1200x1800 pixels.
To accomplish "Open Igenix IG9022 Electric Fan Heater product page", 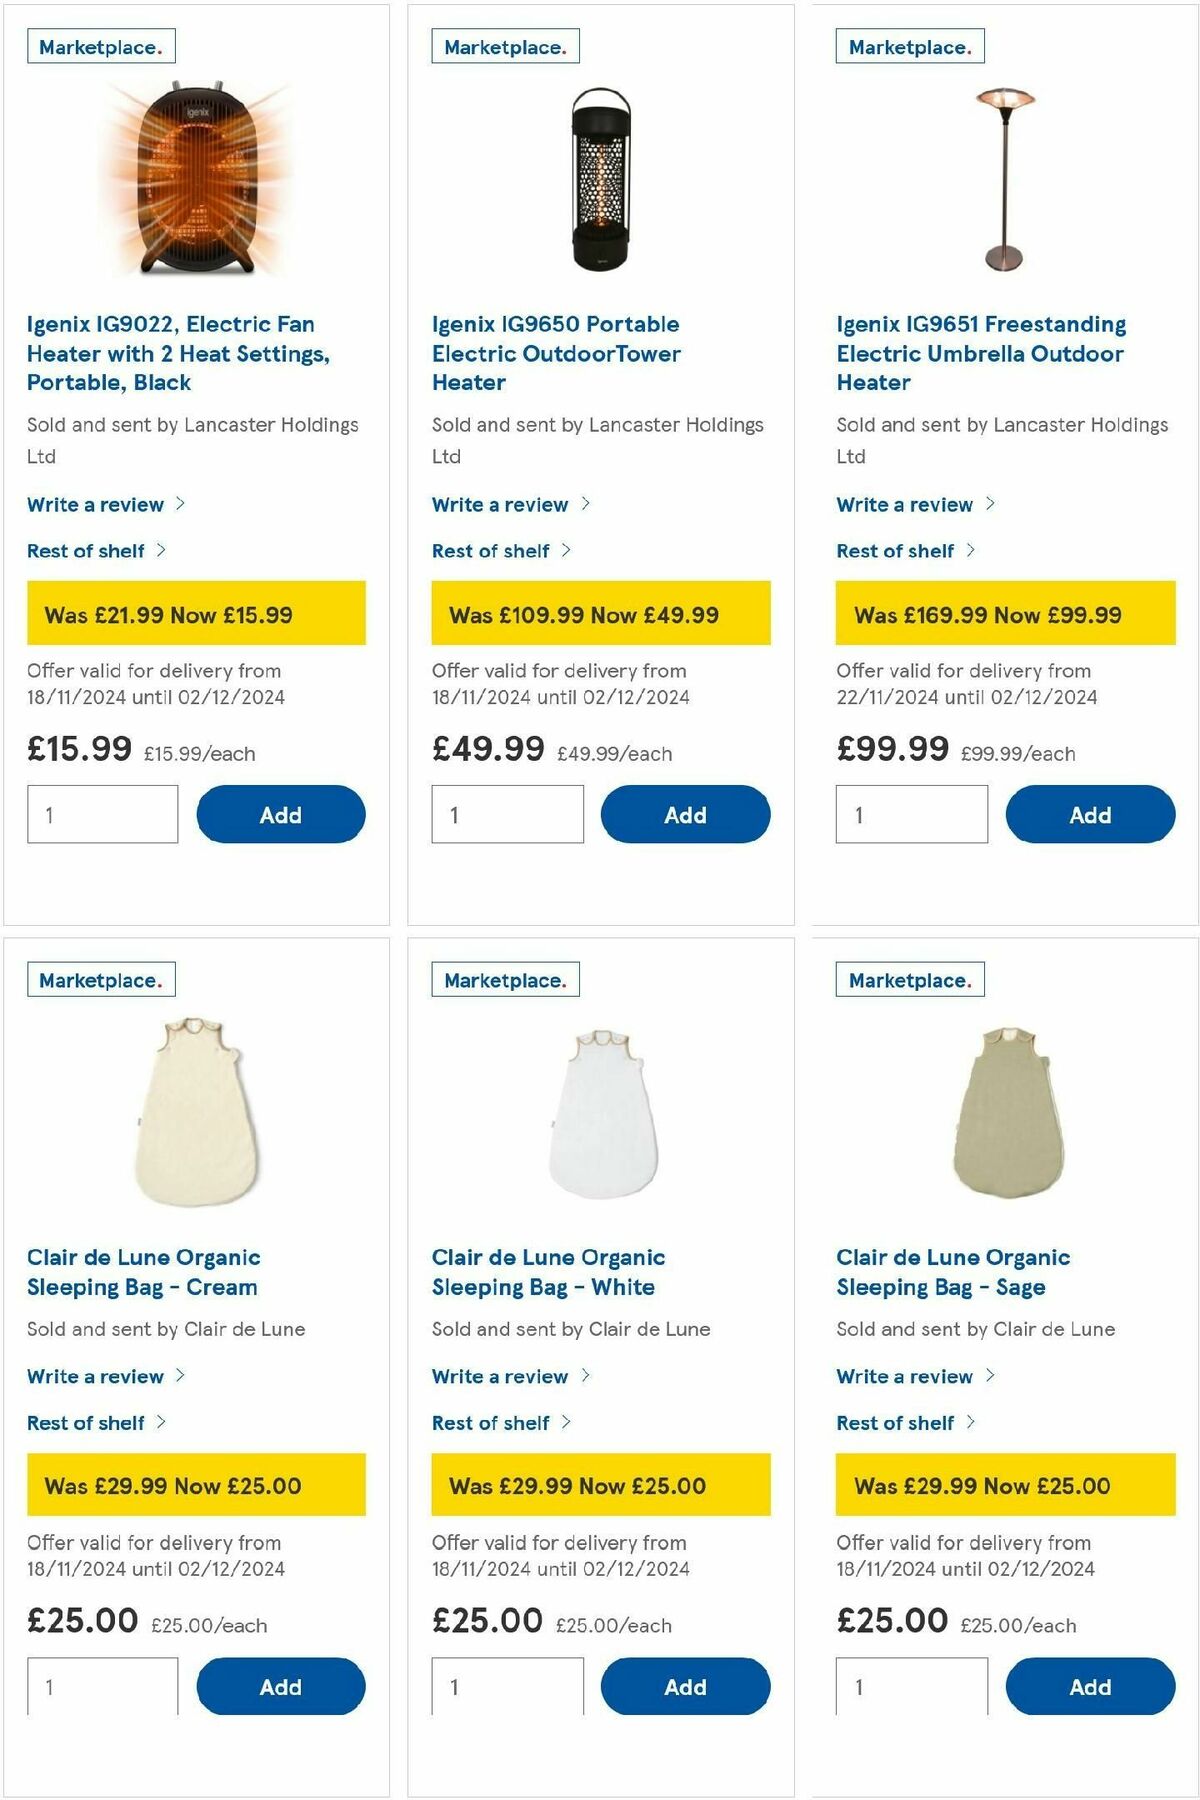I will (x=169, y=352).
